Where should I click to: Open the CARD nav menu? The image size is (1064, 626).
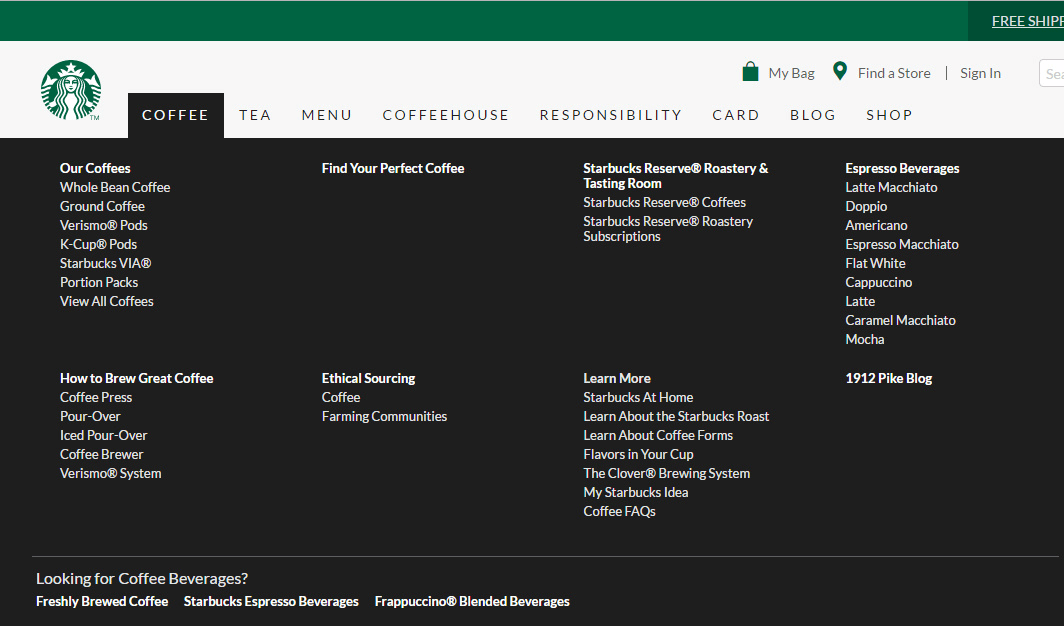tap(736, 115)
